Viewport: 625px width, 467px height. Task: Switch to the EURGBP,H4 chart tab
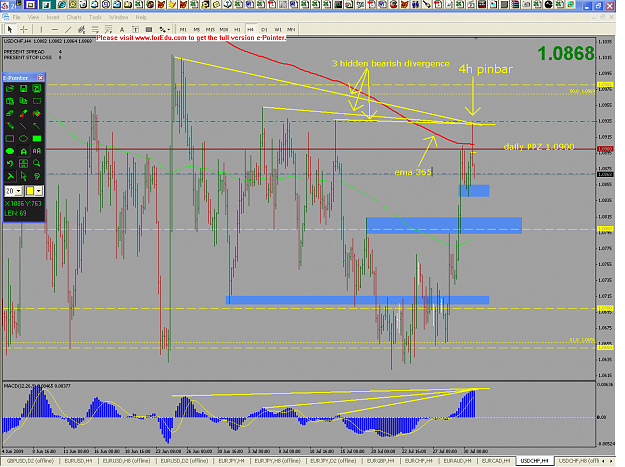coord(381,461)
